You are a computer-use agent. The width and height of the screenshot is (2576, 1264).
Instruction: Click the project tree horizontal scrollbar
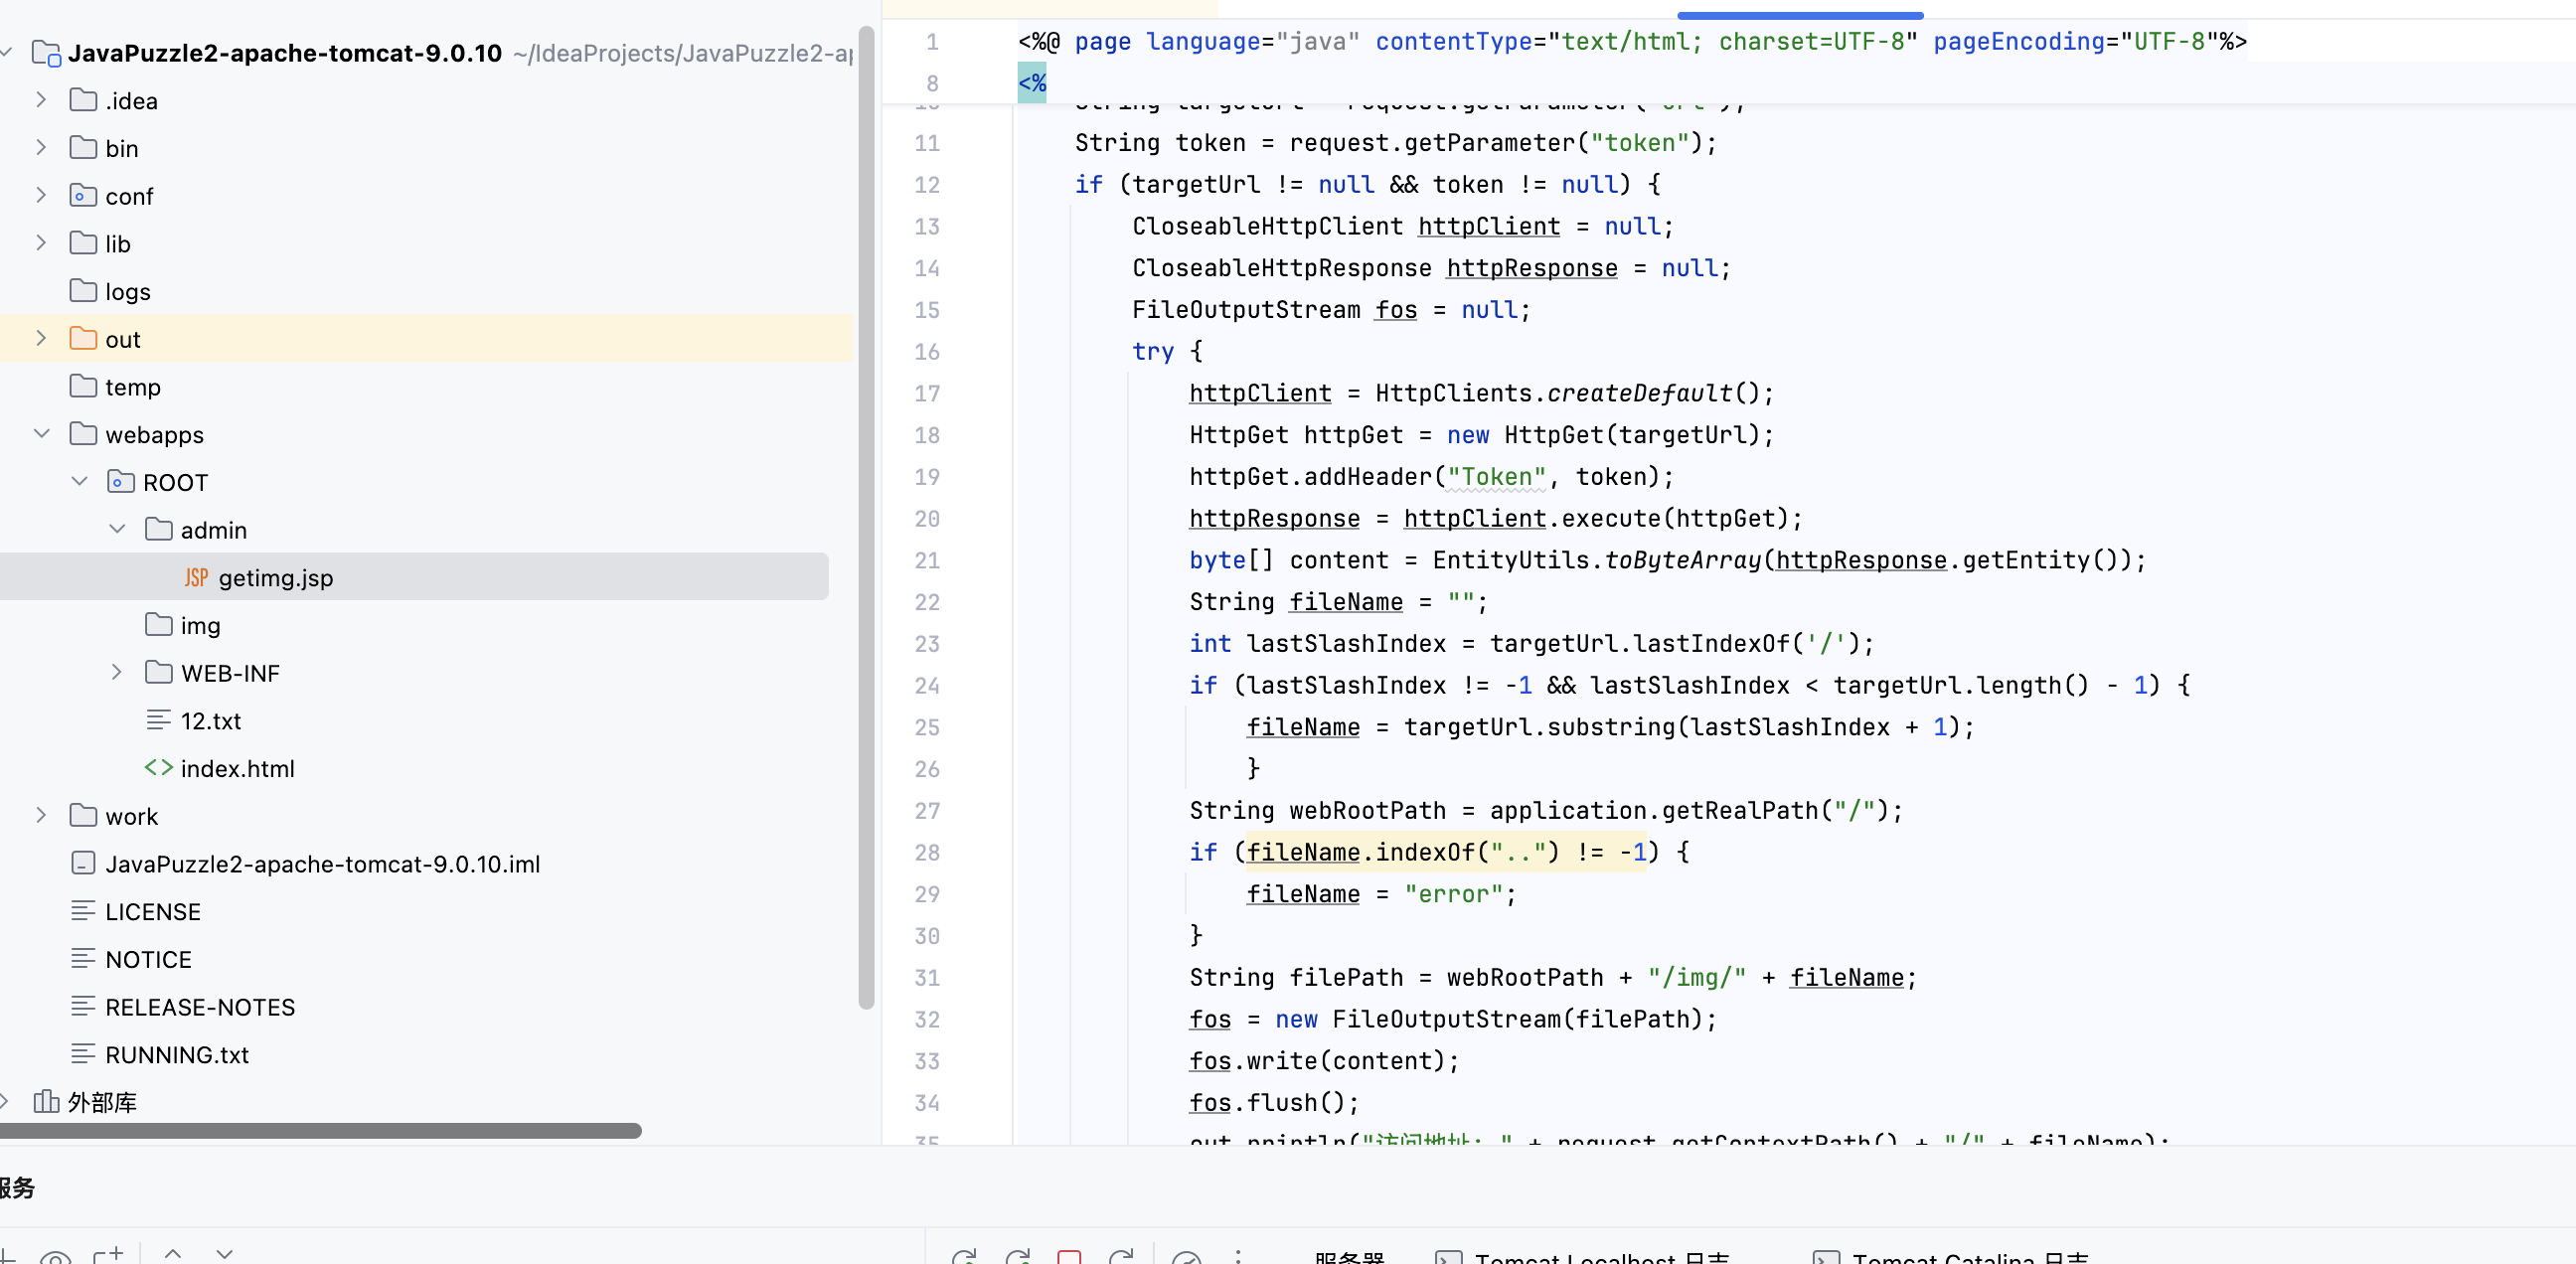tap(320, 1130)
